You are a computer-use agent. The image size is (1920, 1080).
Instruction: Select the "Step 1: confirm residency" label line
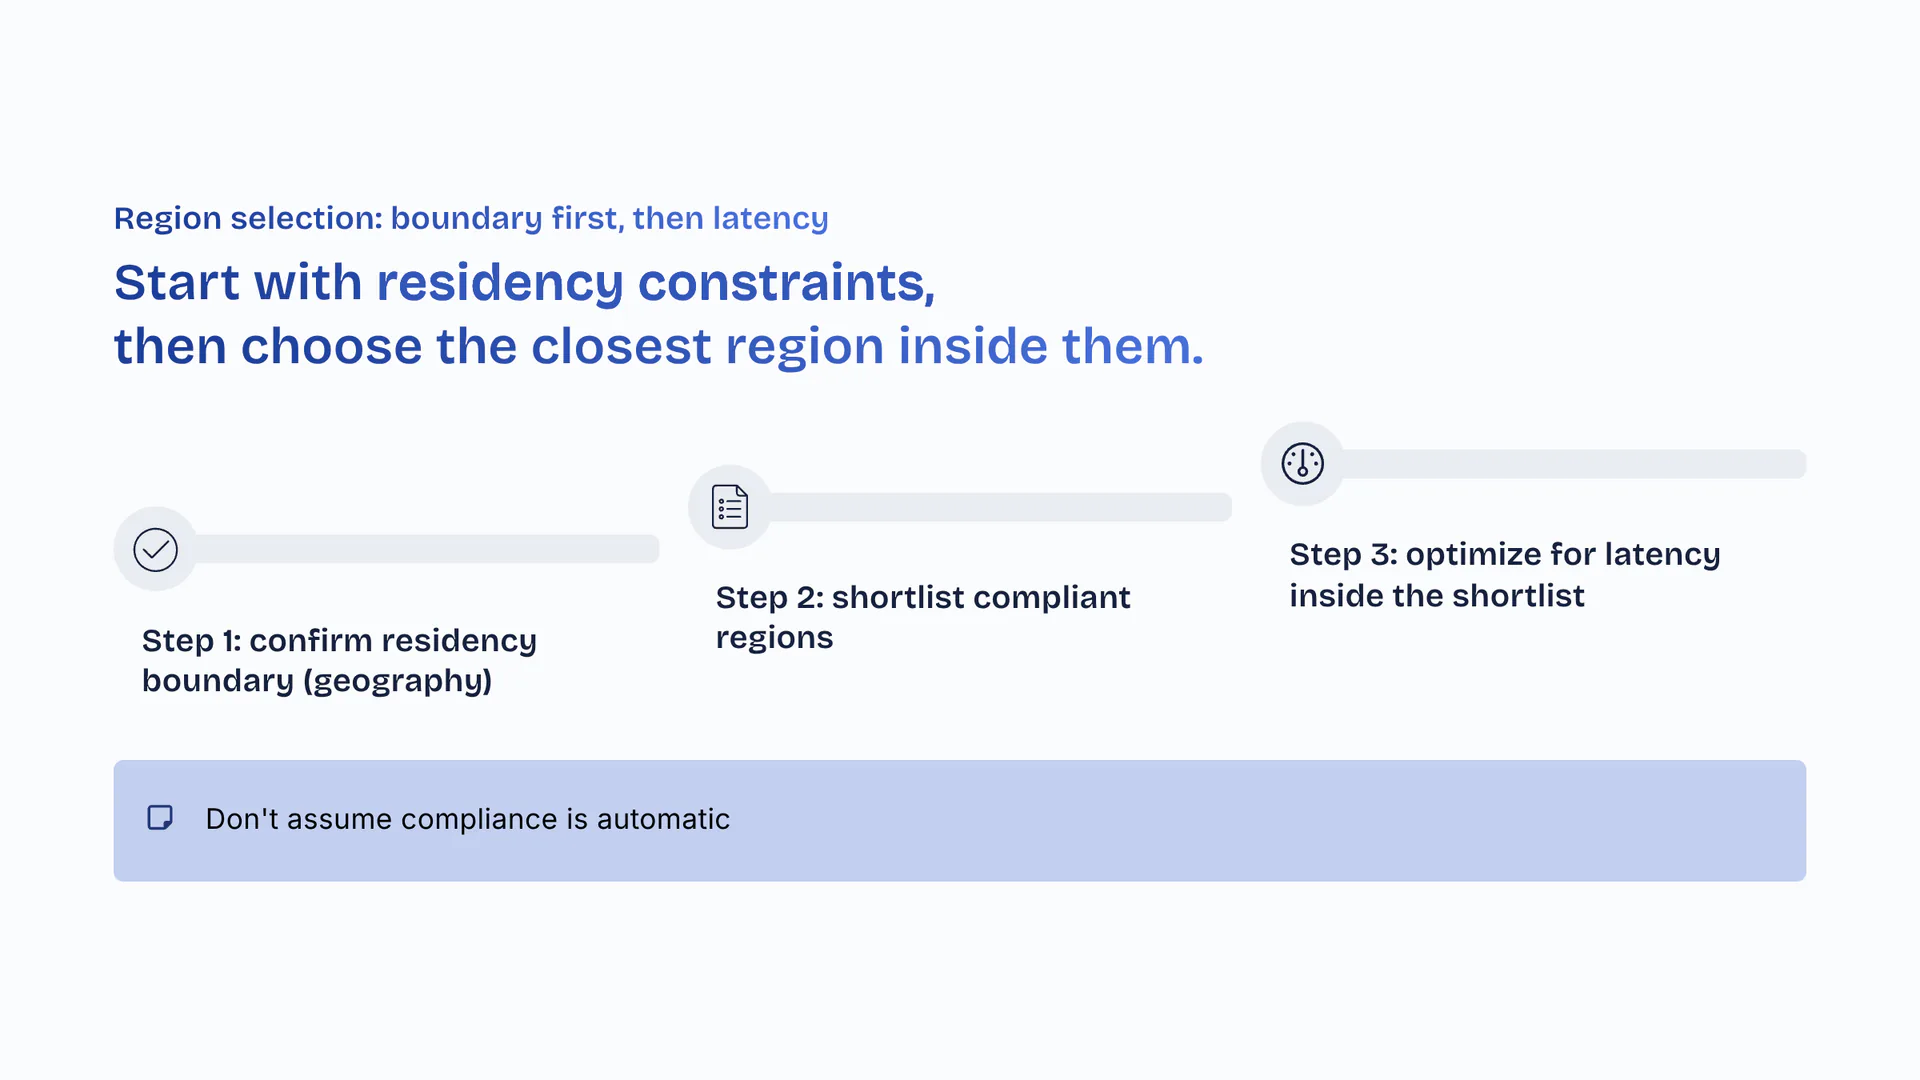[339, 640]
